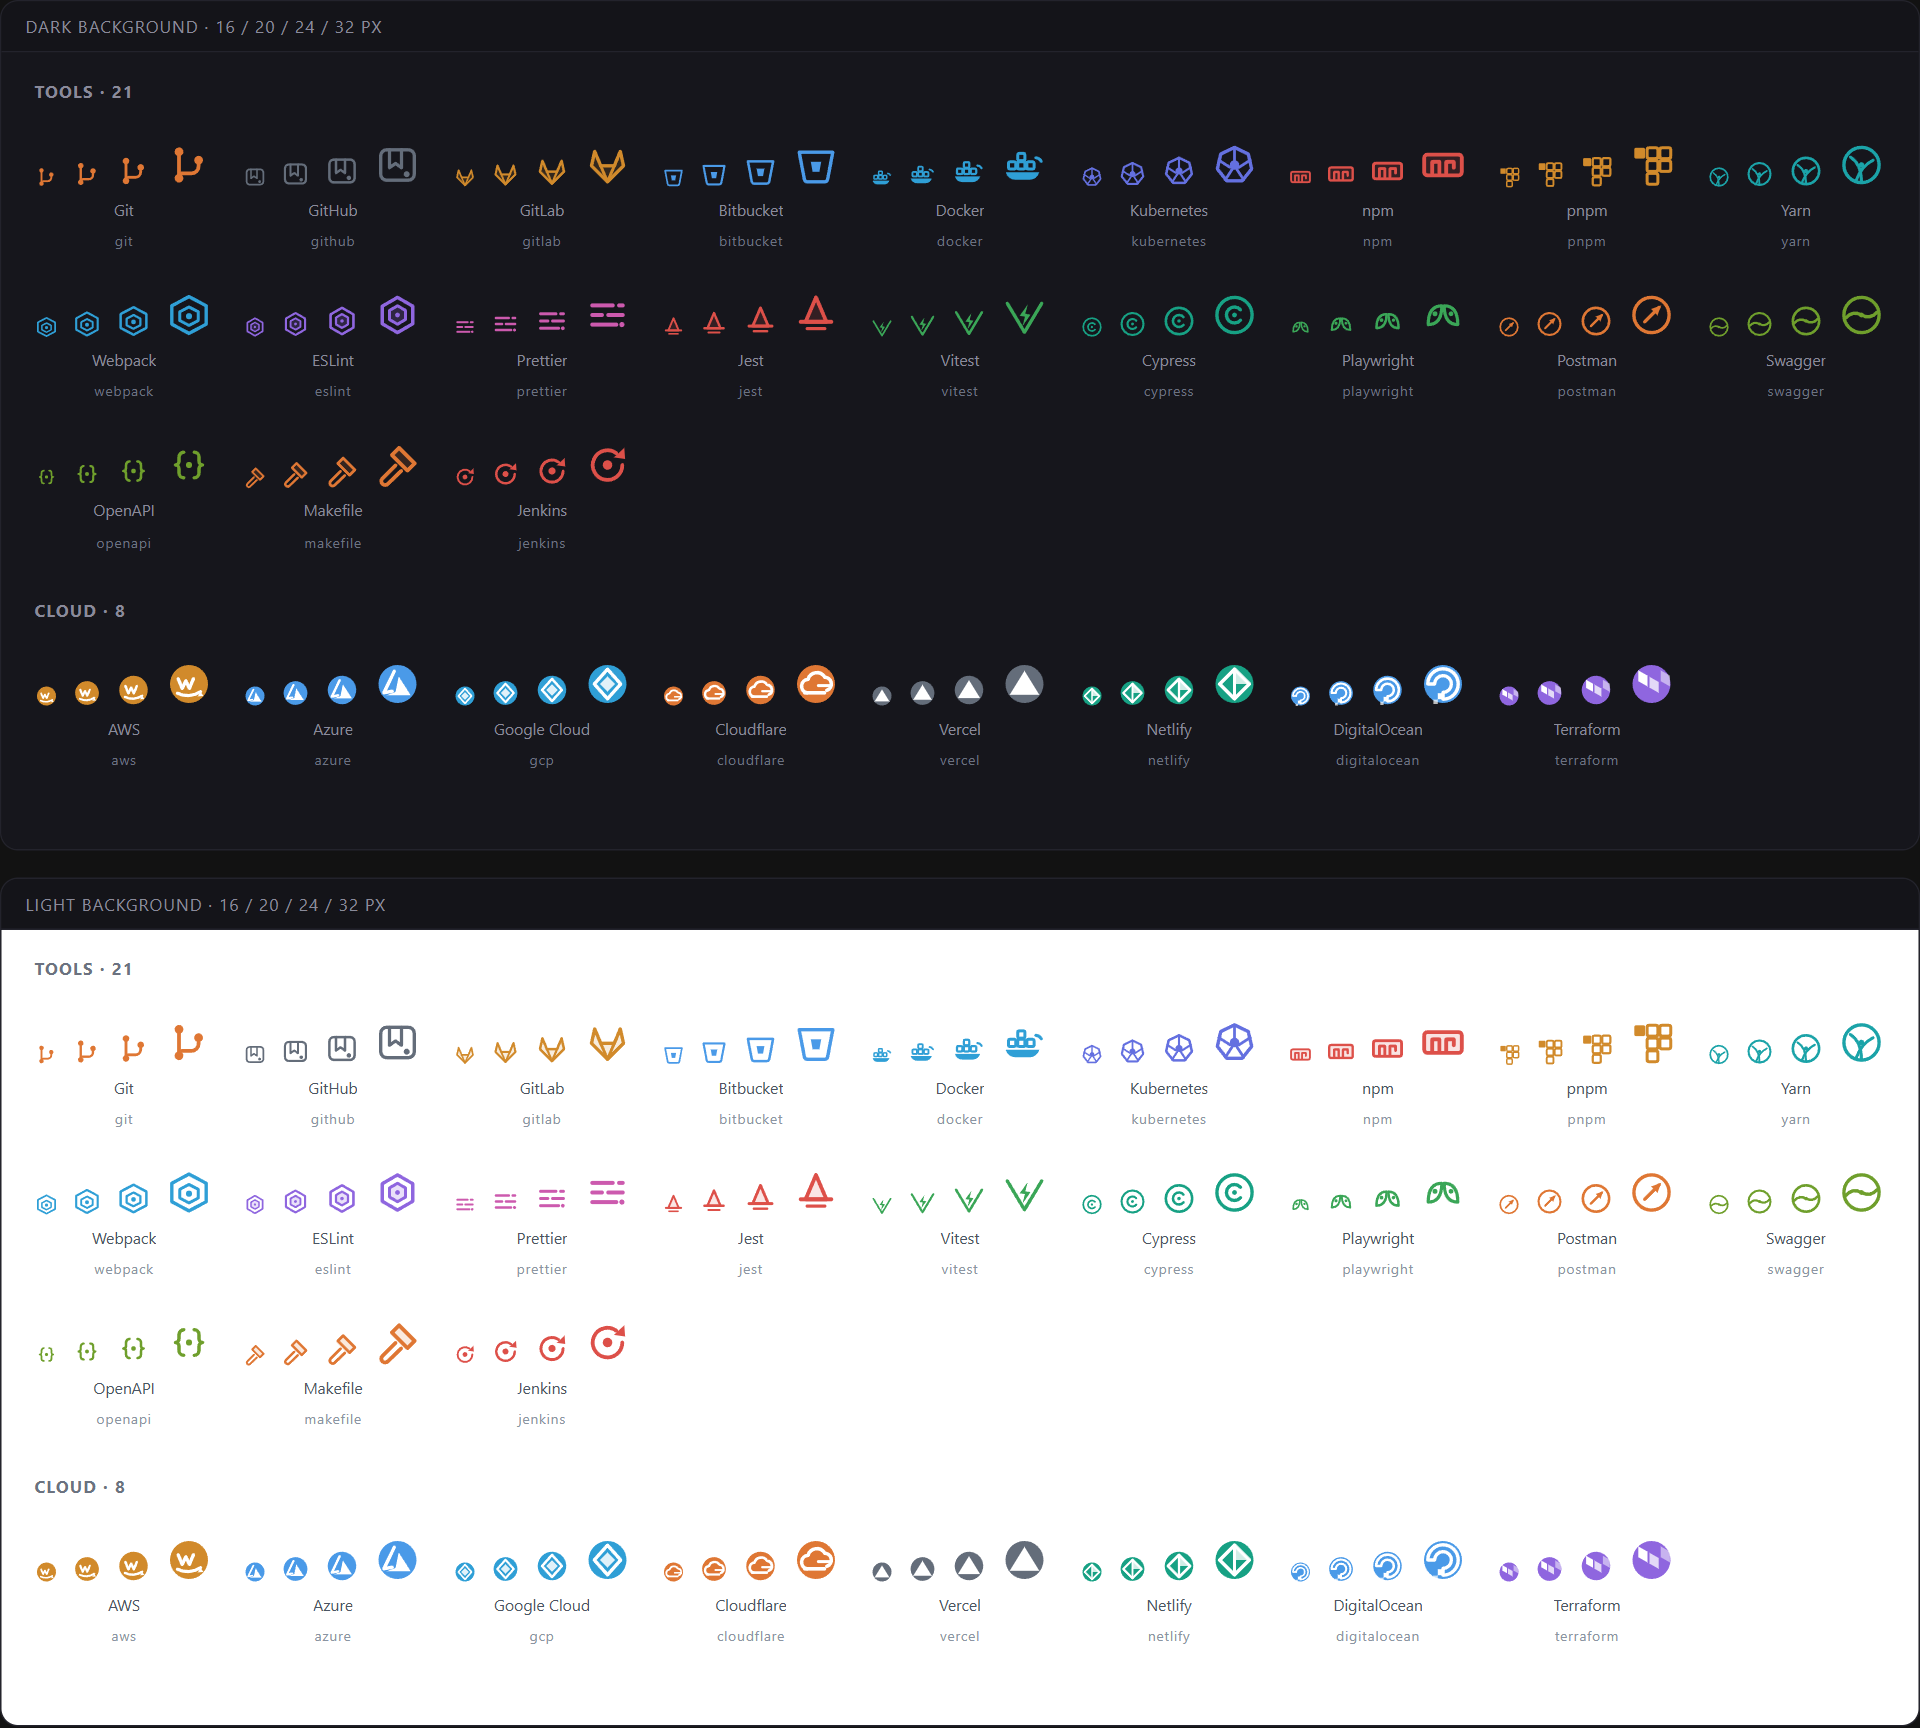The image size is (1920, 1728).
Task: Click the largest GitHub icon on light background
Action: (397, 1042)
